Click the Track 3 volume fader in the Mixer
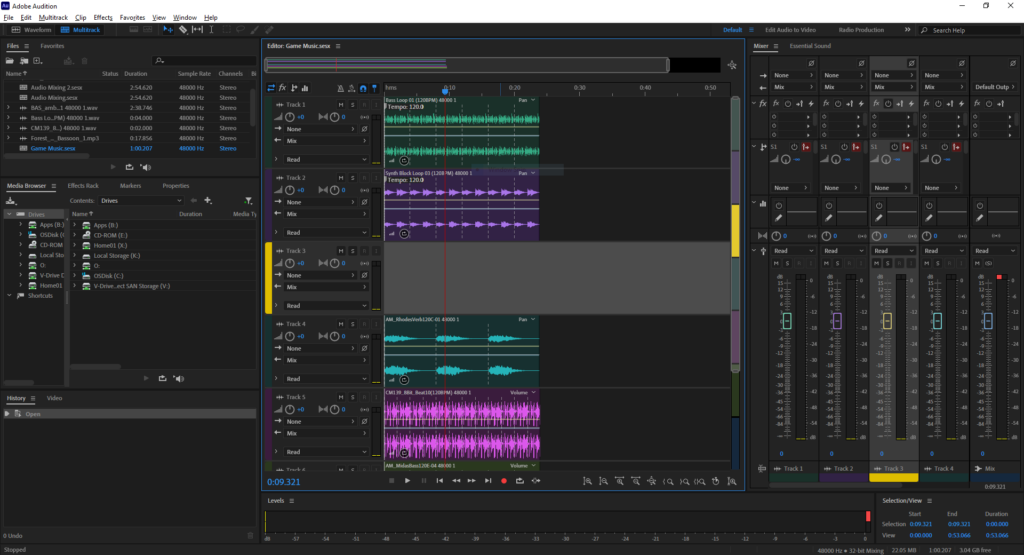 [x=887, y=320]
